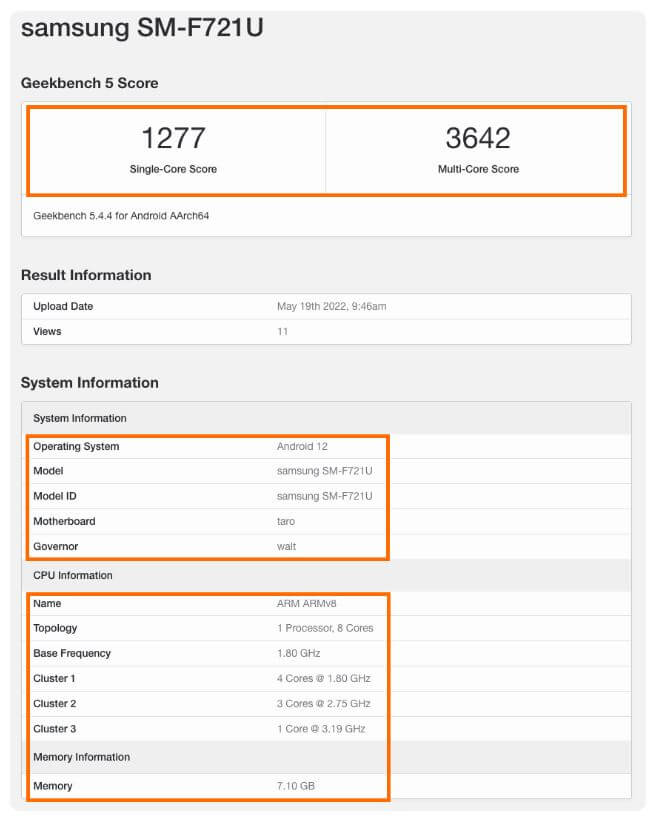This screenshot has width=657, height=825.
Task: Click the 'Model' row label
Action: [48, 471]
